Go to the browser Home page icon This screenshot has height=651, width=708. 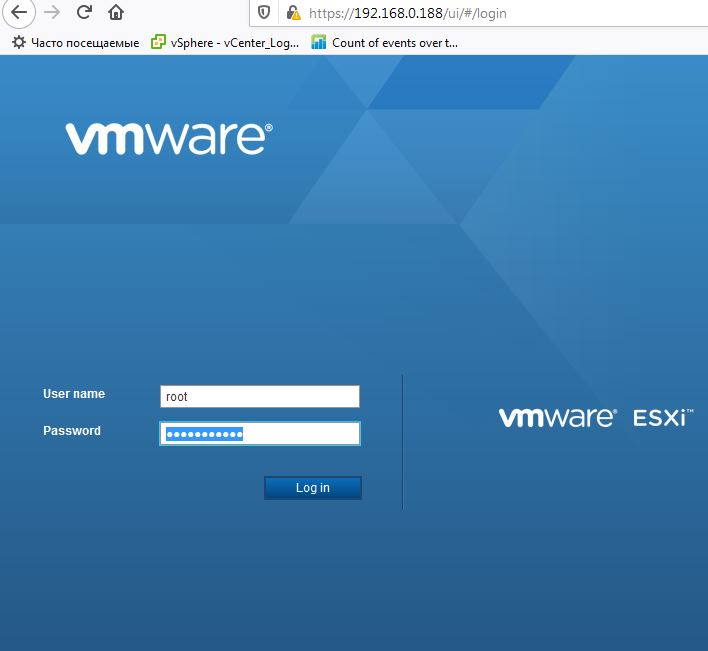tap(116, 13)
